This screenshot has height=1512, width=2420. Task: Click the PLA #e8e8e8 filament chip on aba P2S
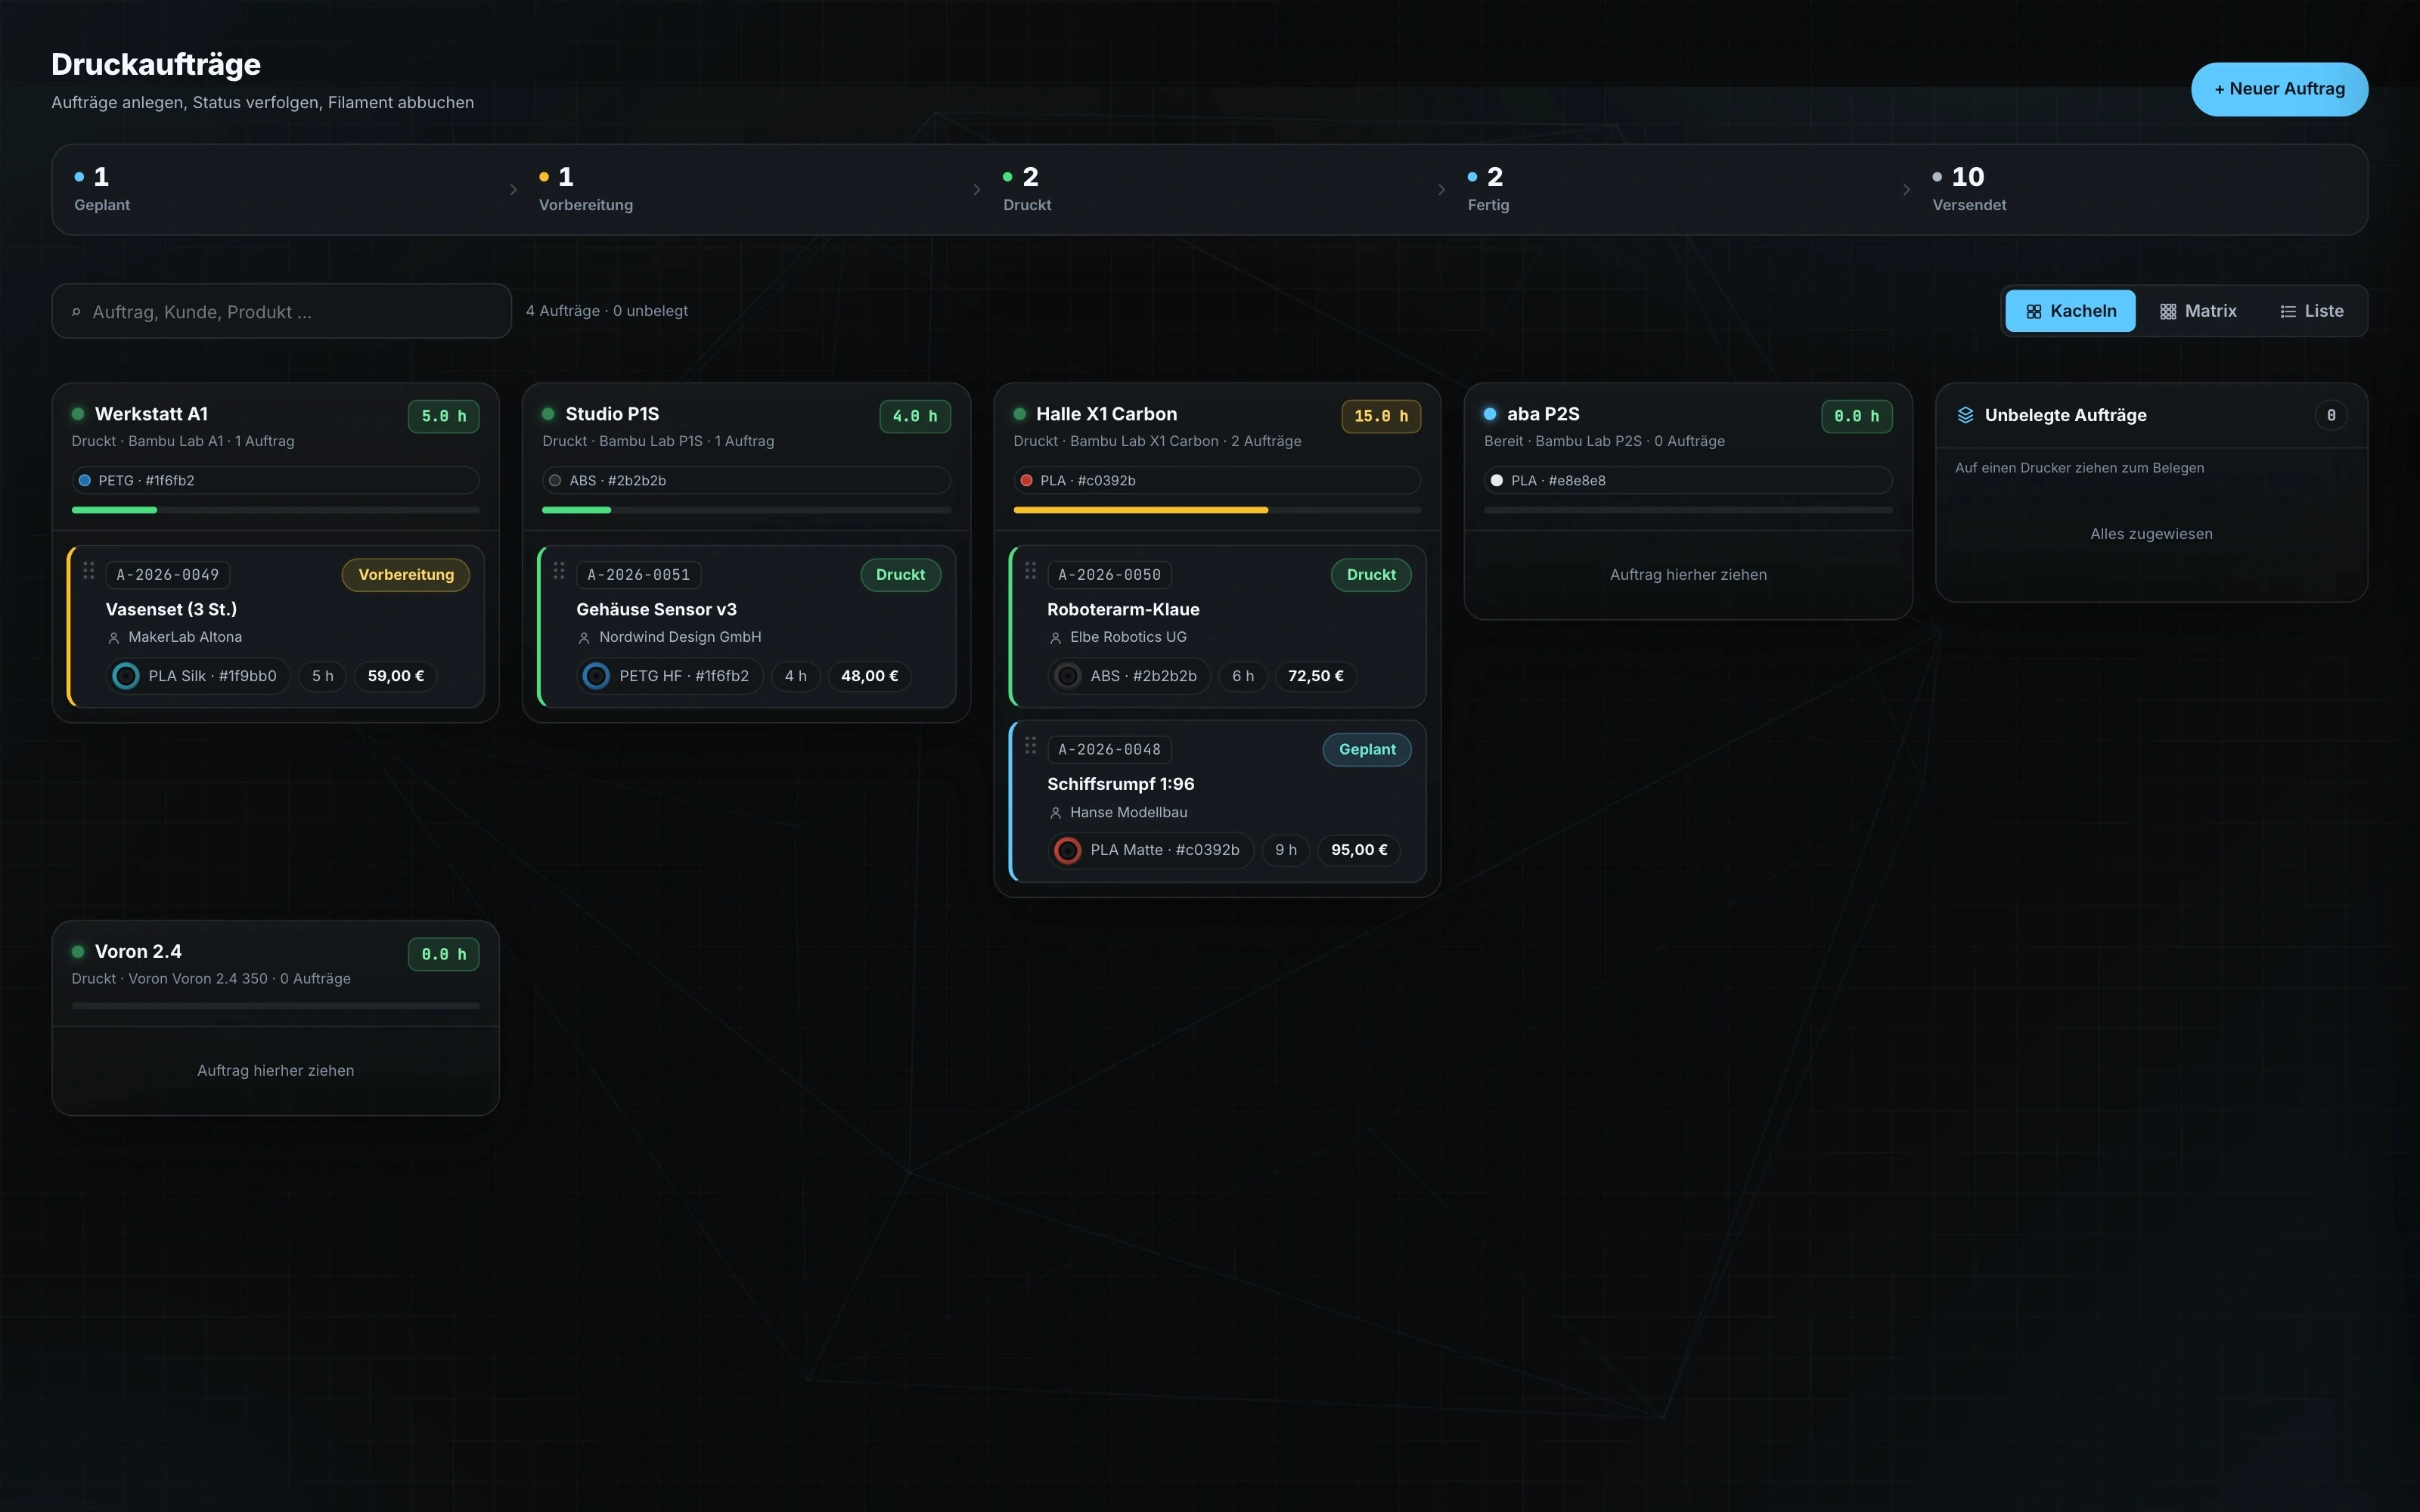pos(1688,480)
